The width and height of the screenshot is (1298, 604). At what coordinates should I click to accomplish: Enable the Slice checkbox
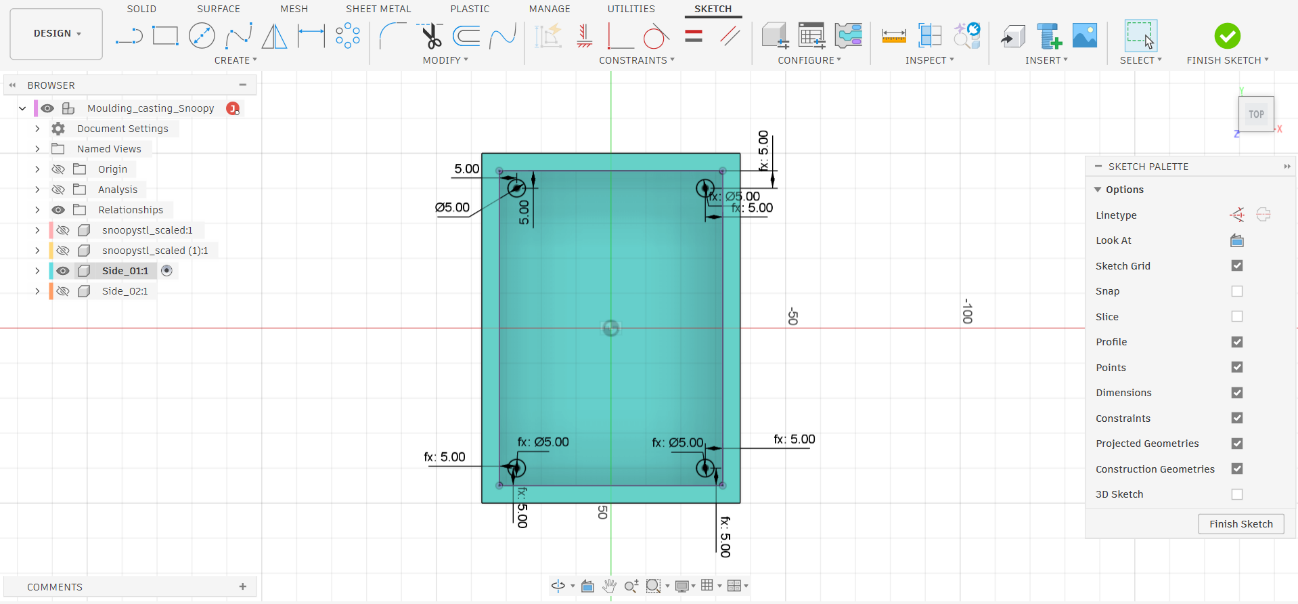tap(1237, 316)
